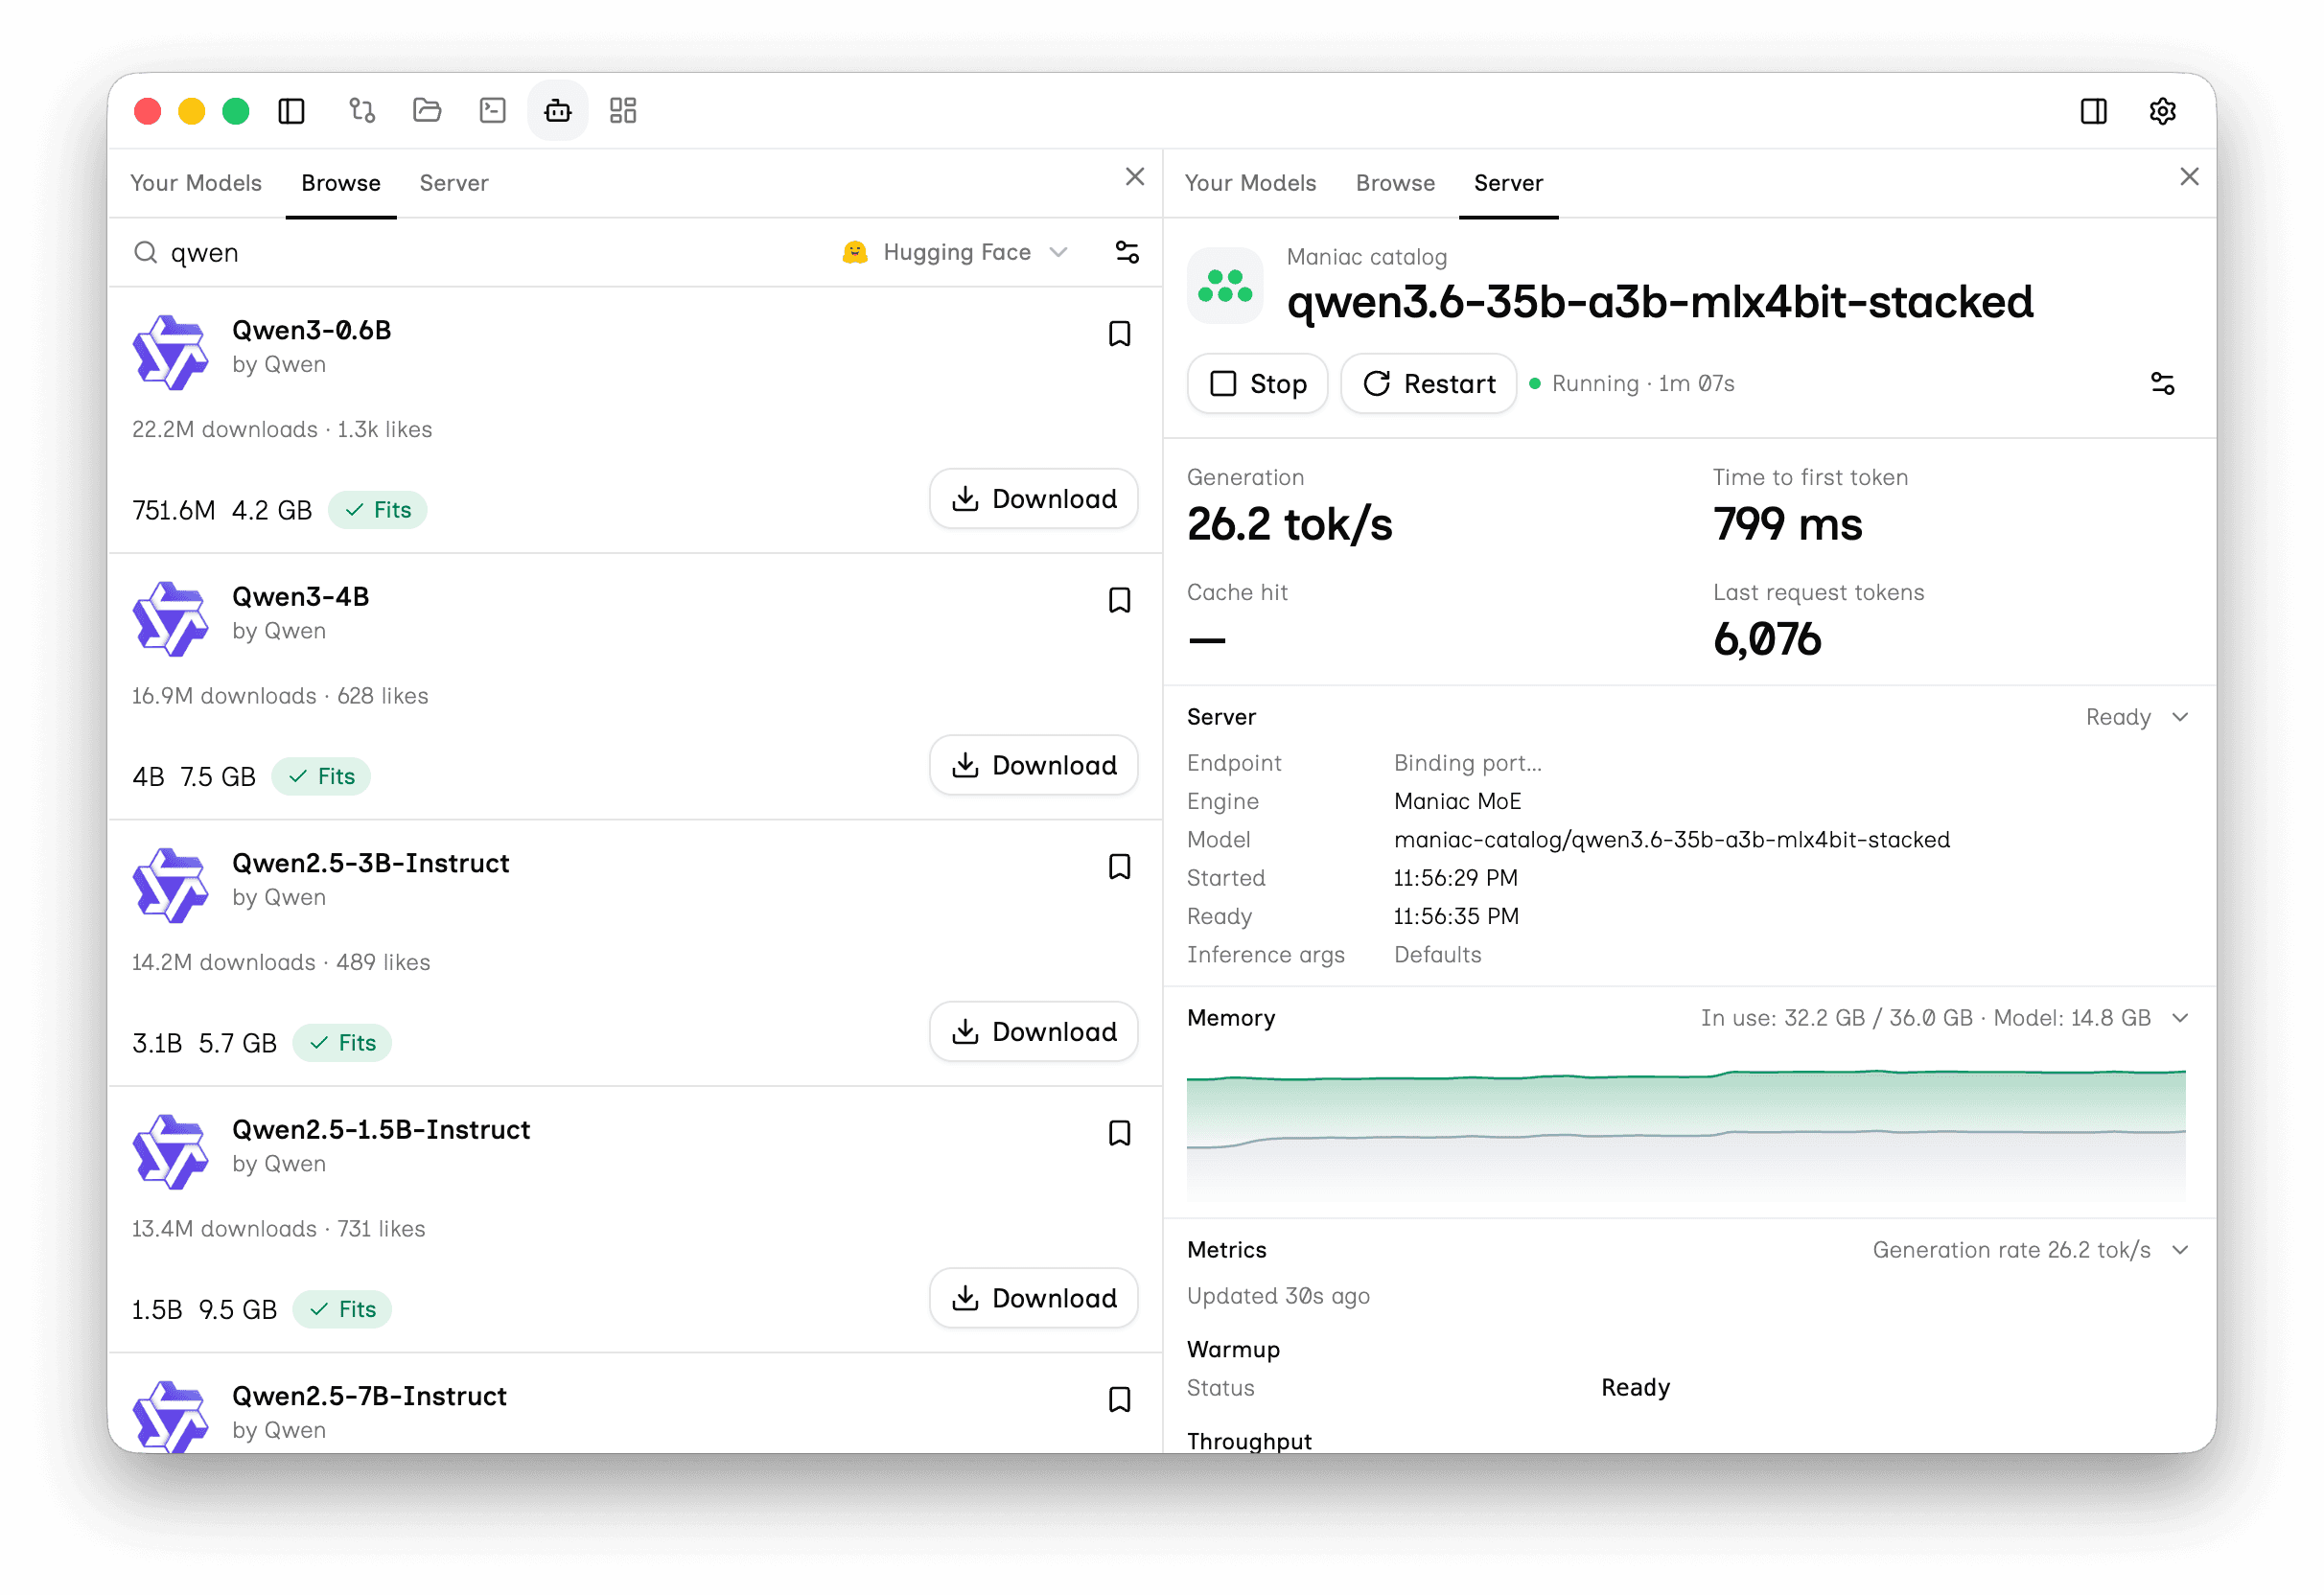Viewport: 2324px width, 1595px height.
Task: Close the right Server pane
Action: click(2189, 177)
